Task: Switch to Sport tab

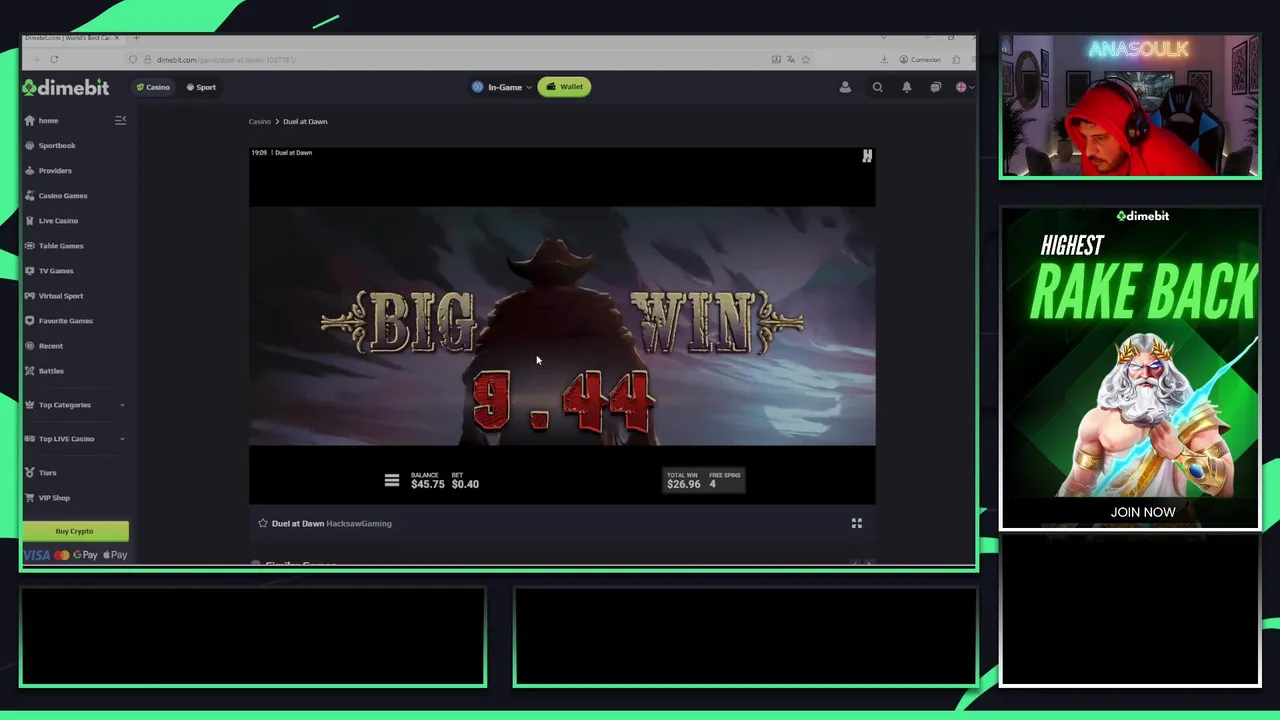Action: (x=201, y=87)
